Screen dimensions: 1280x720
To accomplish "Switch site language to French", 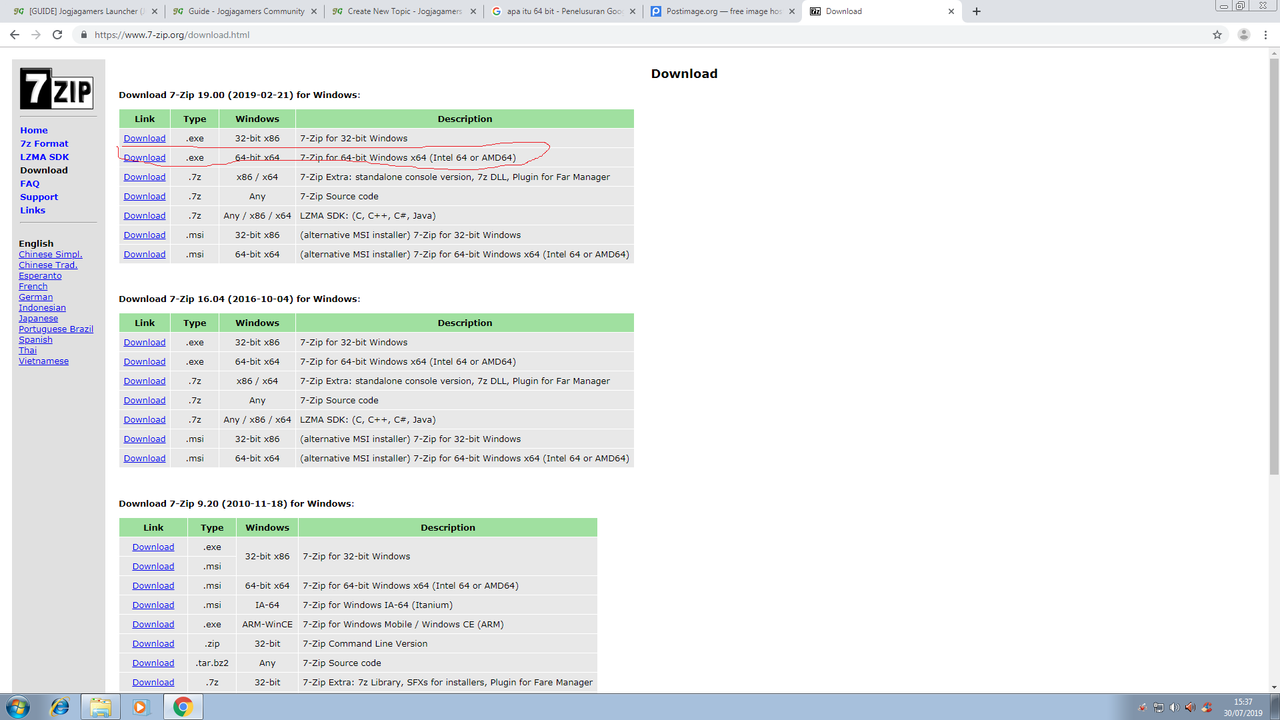I will pyautogui.click(x=33, y=287).
